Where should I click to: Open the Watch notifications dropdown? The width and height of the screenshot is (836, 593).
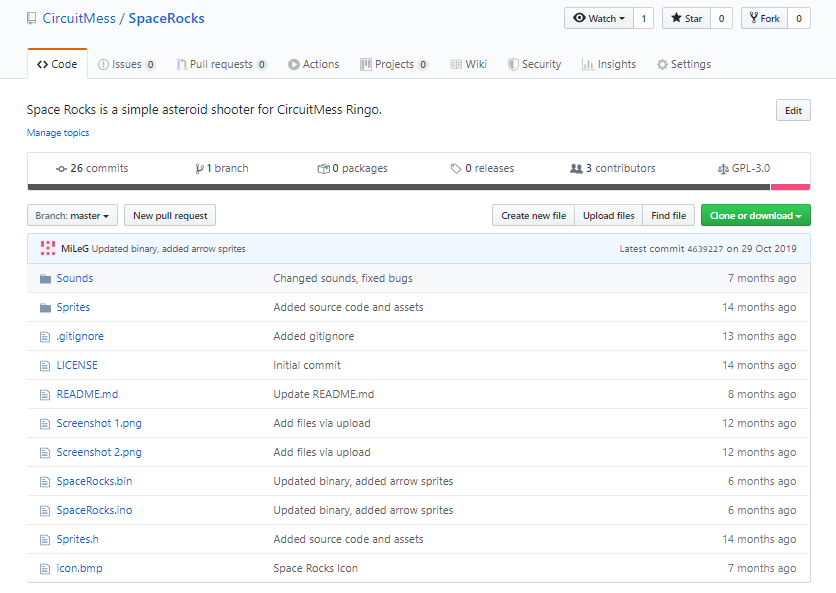point(599,18)
